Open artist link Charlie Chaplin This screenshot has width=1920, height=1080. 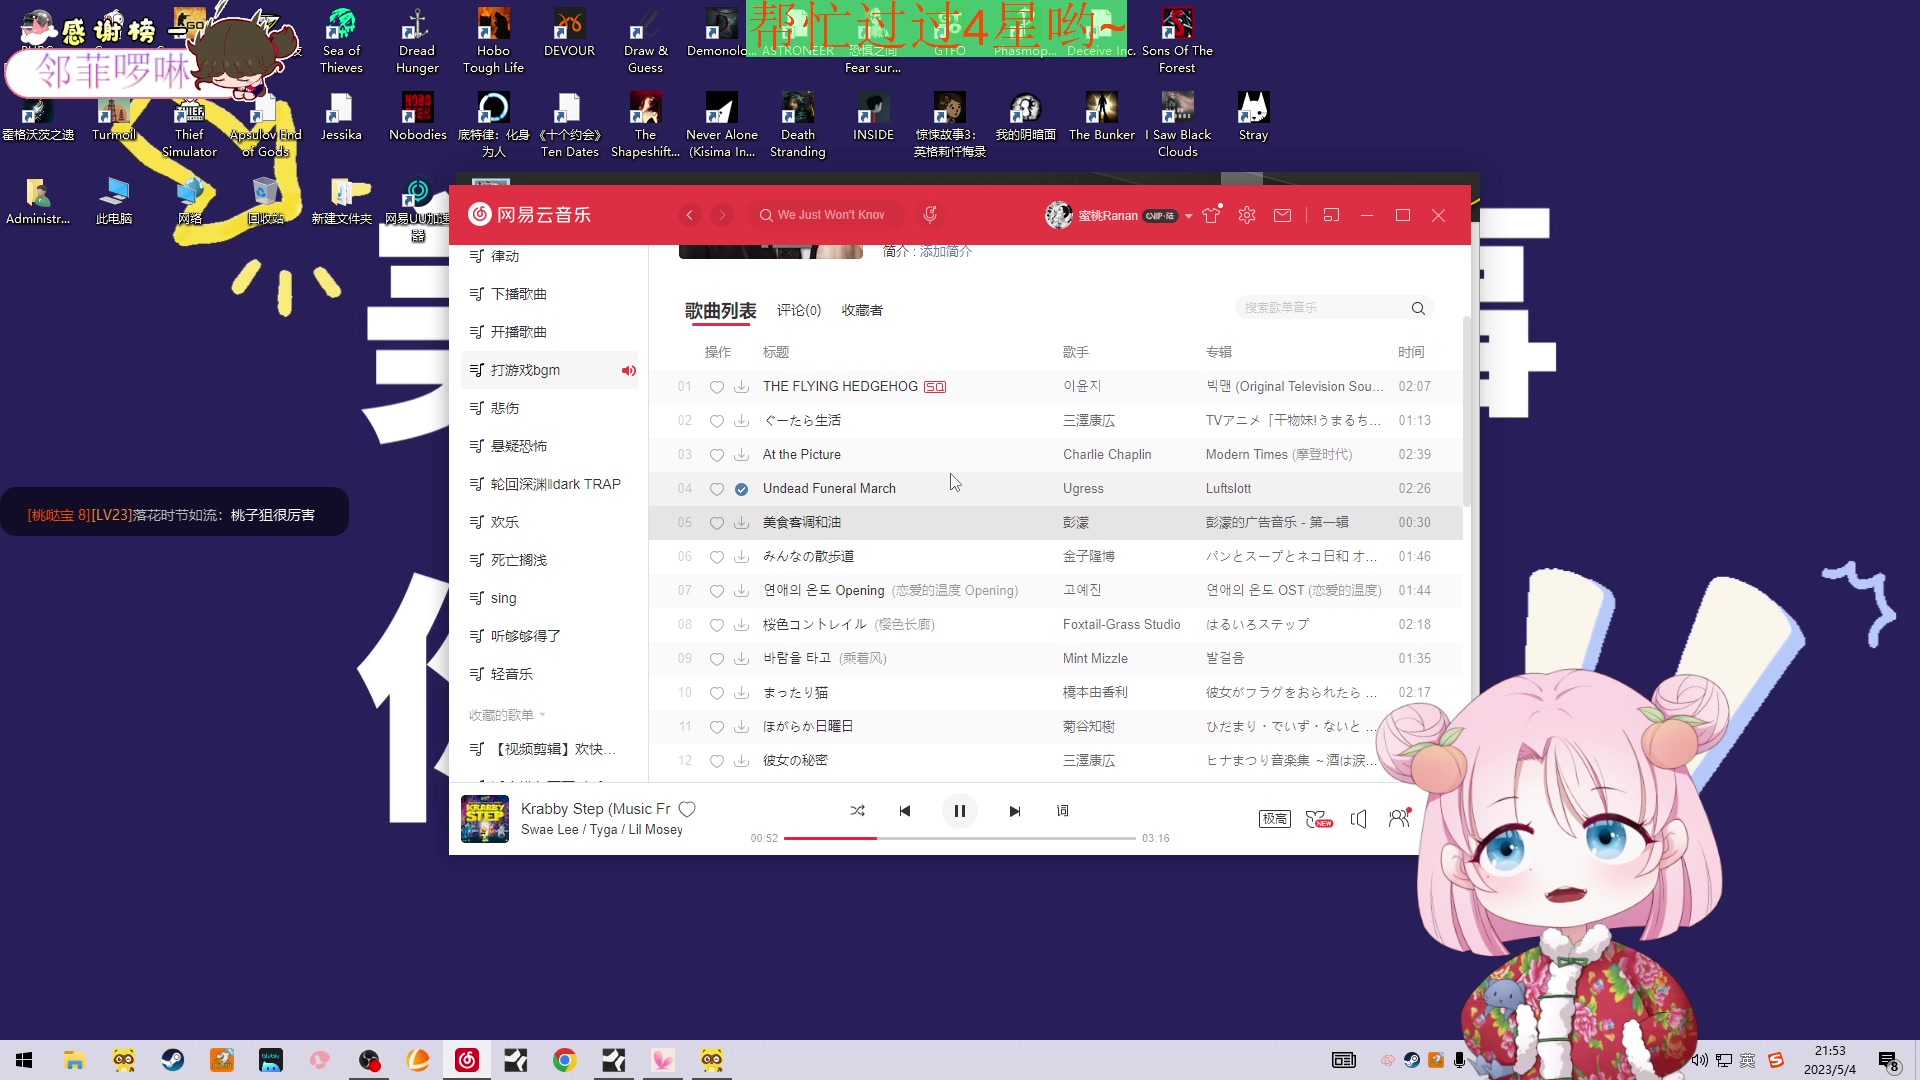click(1107, 454)
